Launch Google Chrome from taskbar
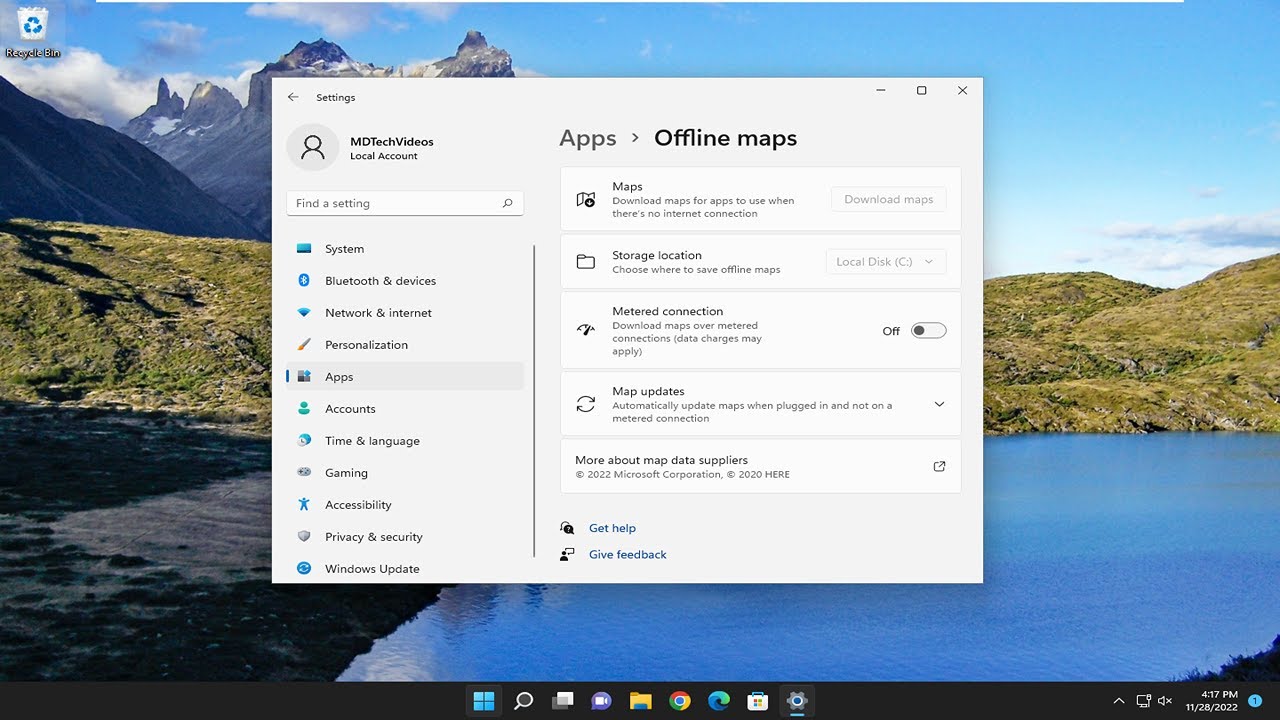The image size is (1280, 720). [x=680, y=701]
